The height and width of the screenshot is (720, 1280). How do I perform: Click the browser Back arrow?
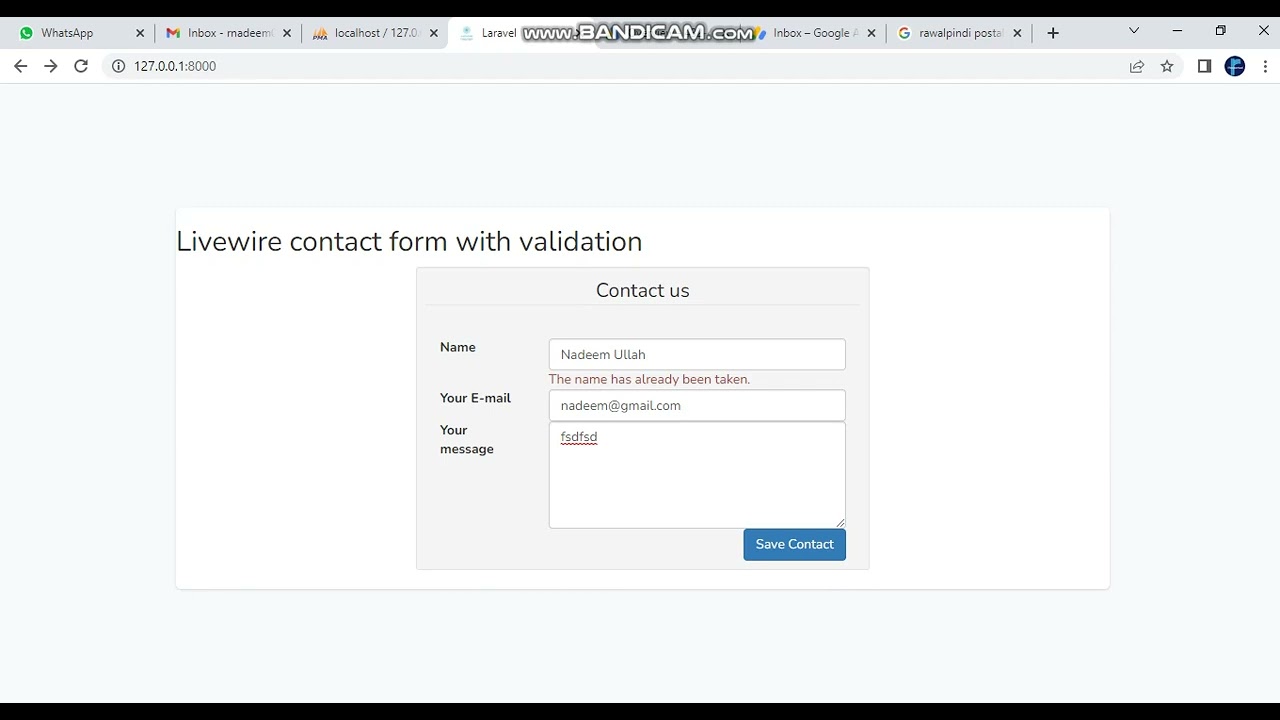coord(21,66)
